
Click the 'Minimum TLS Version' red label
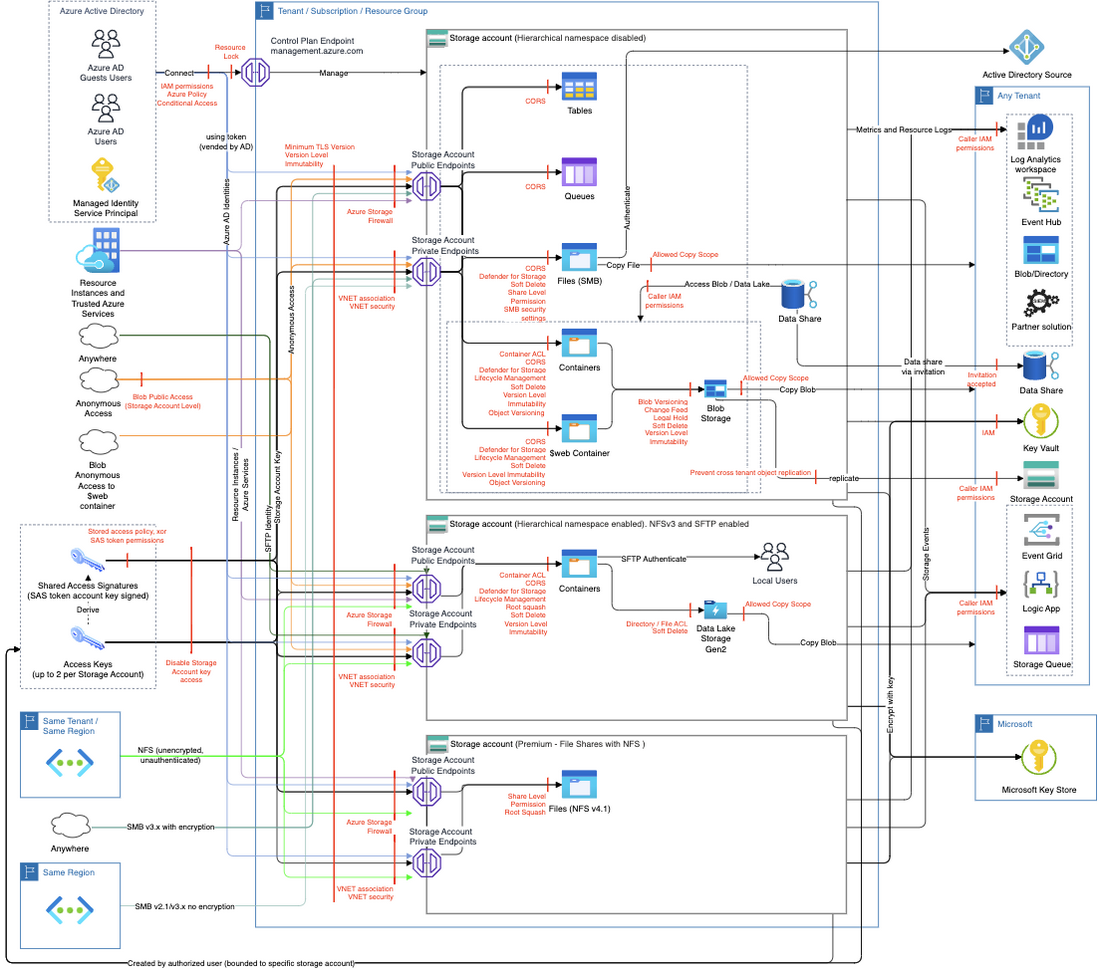(x=320, y=147)
